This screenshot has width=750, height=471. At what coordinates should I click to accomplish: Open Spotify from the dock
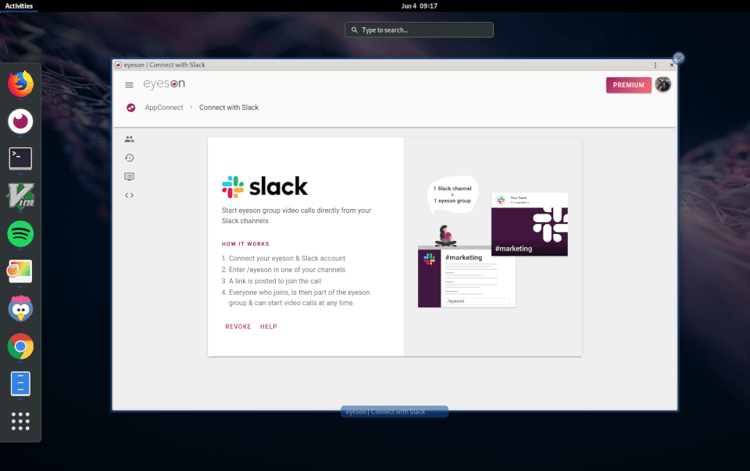(21, 234)
